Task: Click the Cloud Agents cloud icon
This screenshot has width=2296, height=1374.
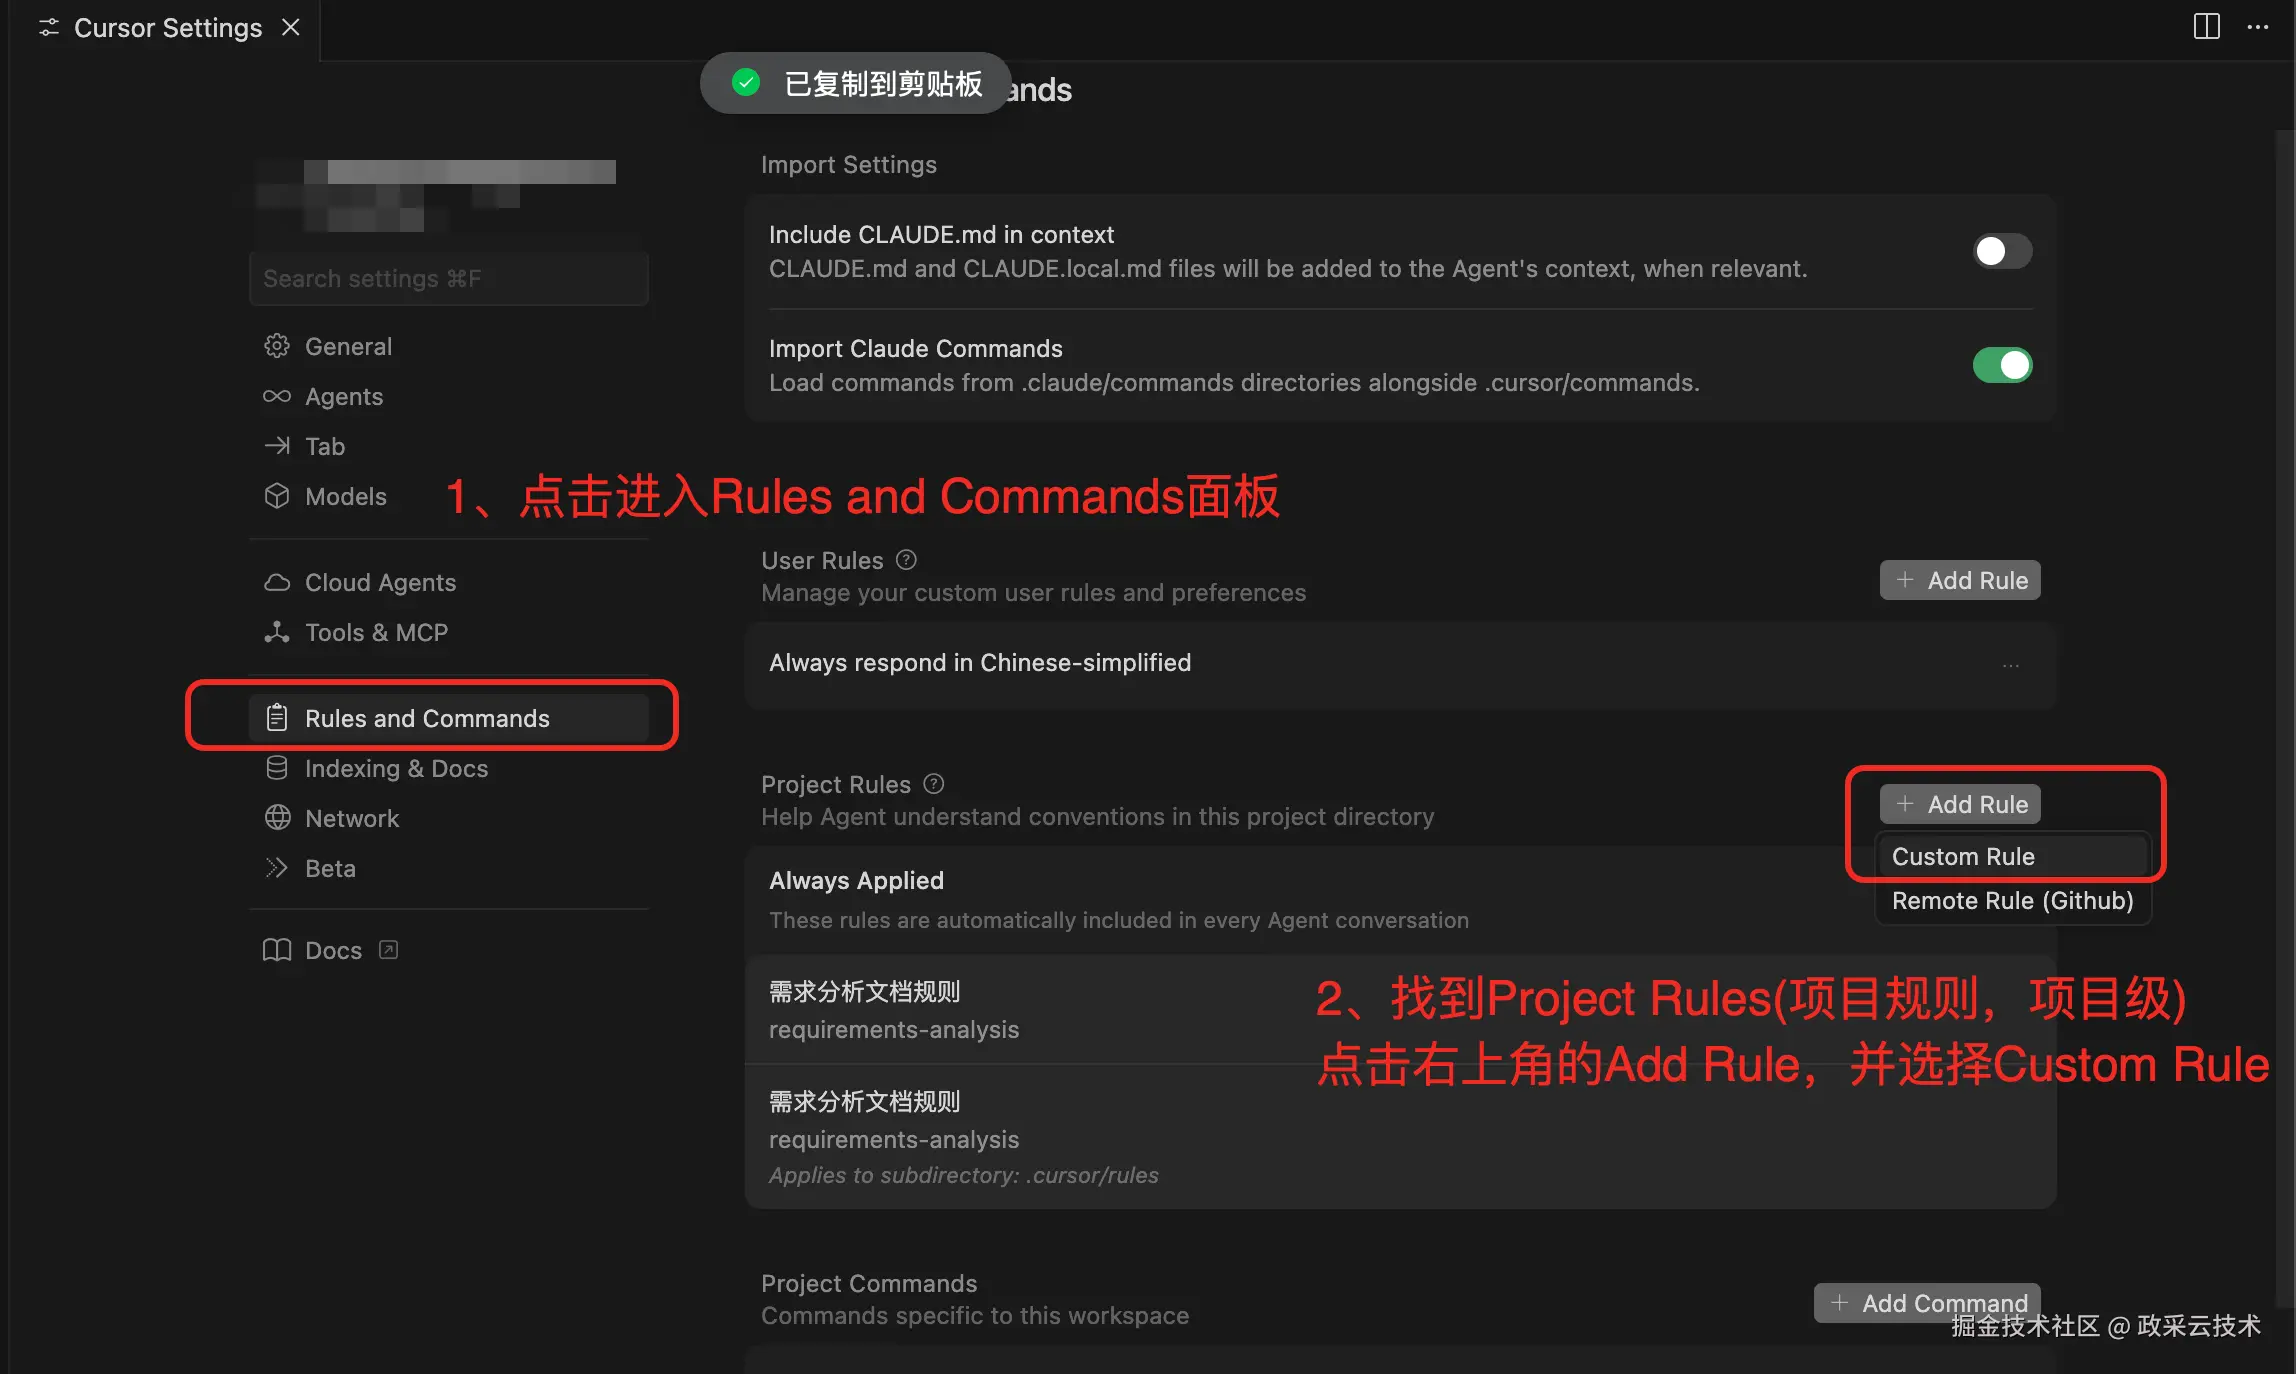Action: (x=277, y=582)
